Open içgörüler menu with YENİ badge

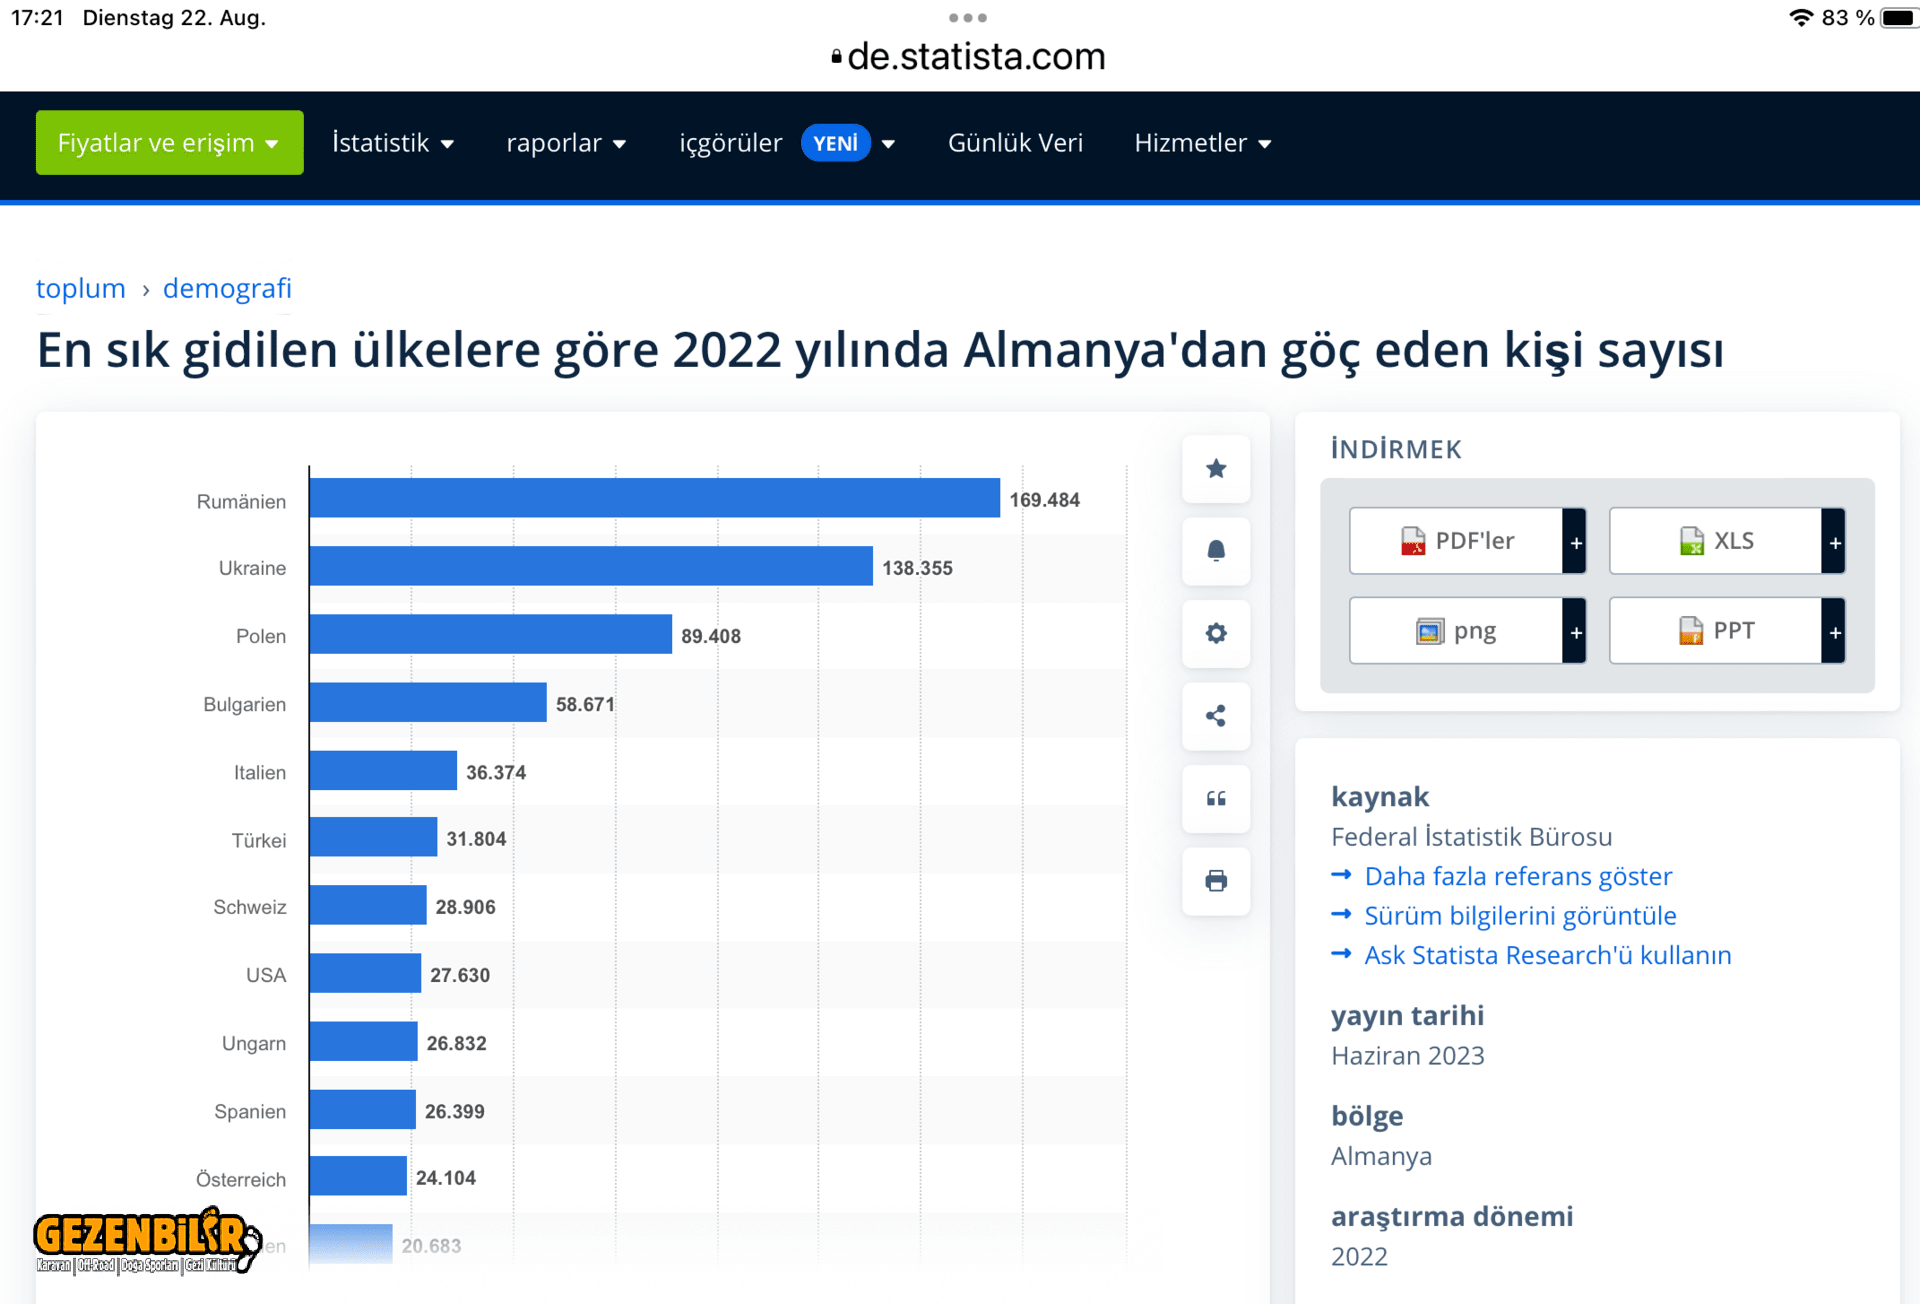click(786, 143)
